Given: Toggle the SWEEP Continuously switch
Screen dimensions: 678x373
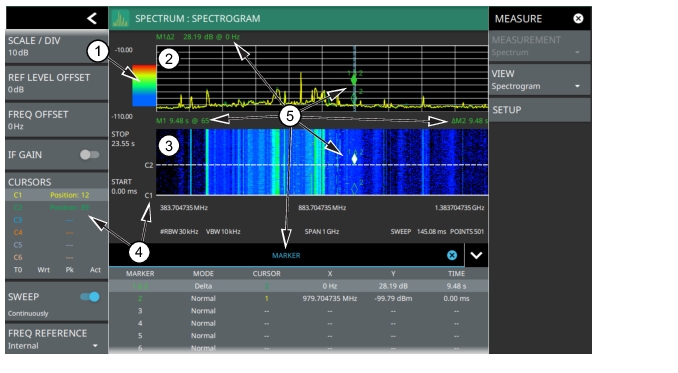Looking at the screenshot, I should [90, 297].
